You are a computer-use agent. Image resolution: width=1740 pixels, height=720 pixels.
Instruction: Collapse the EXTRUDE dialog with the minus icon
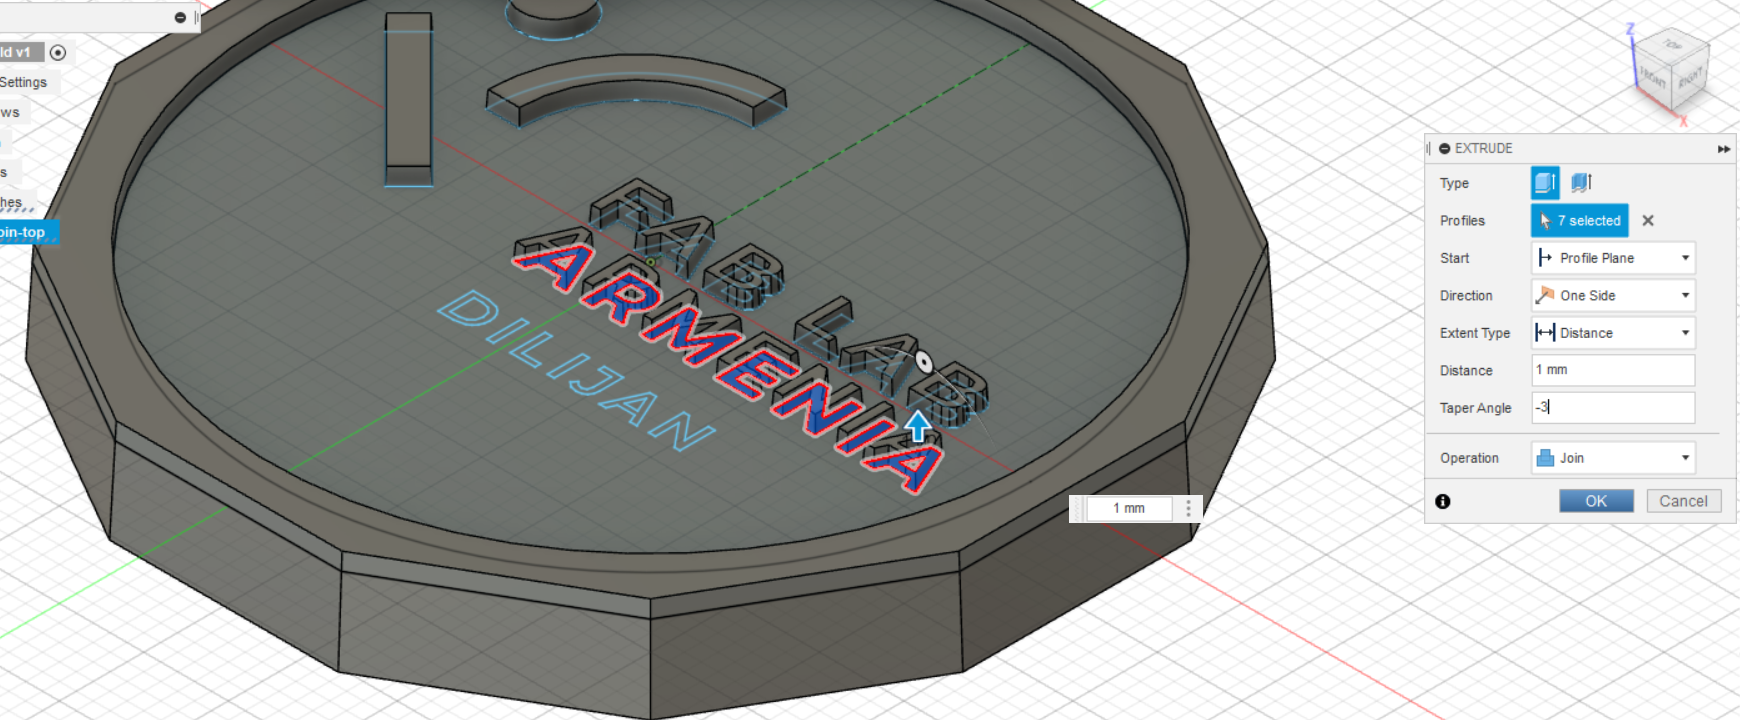pyautogui.click(x=1444, y=149)
